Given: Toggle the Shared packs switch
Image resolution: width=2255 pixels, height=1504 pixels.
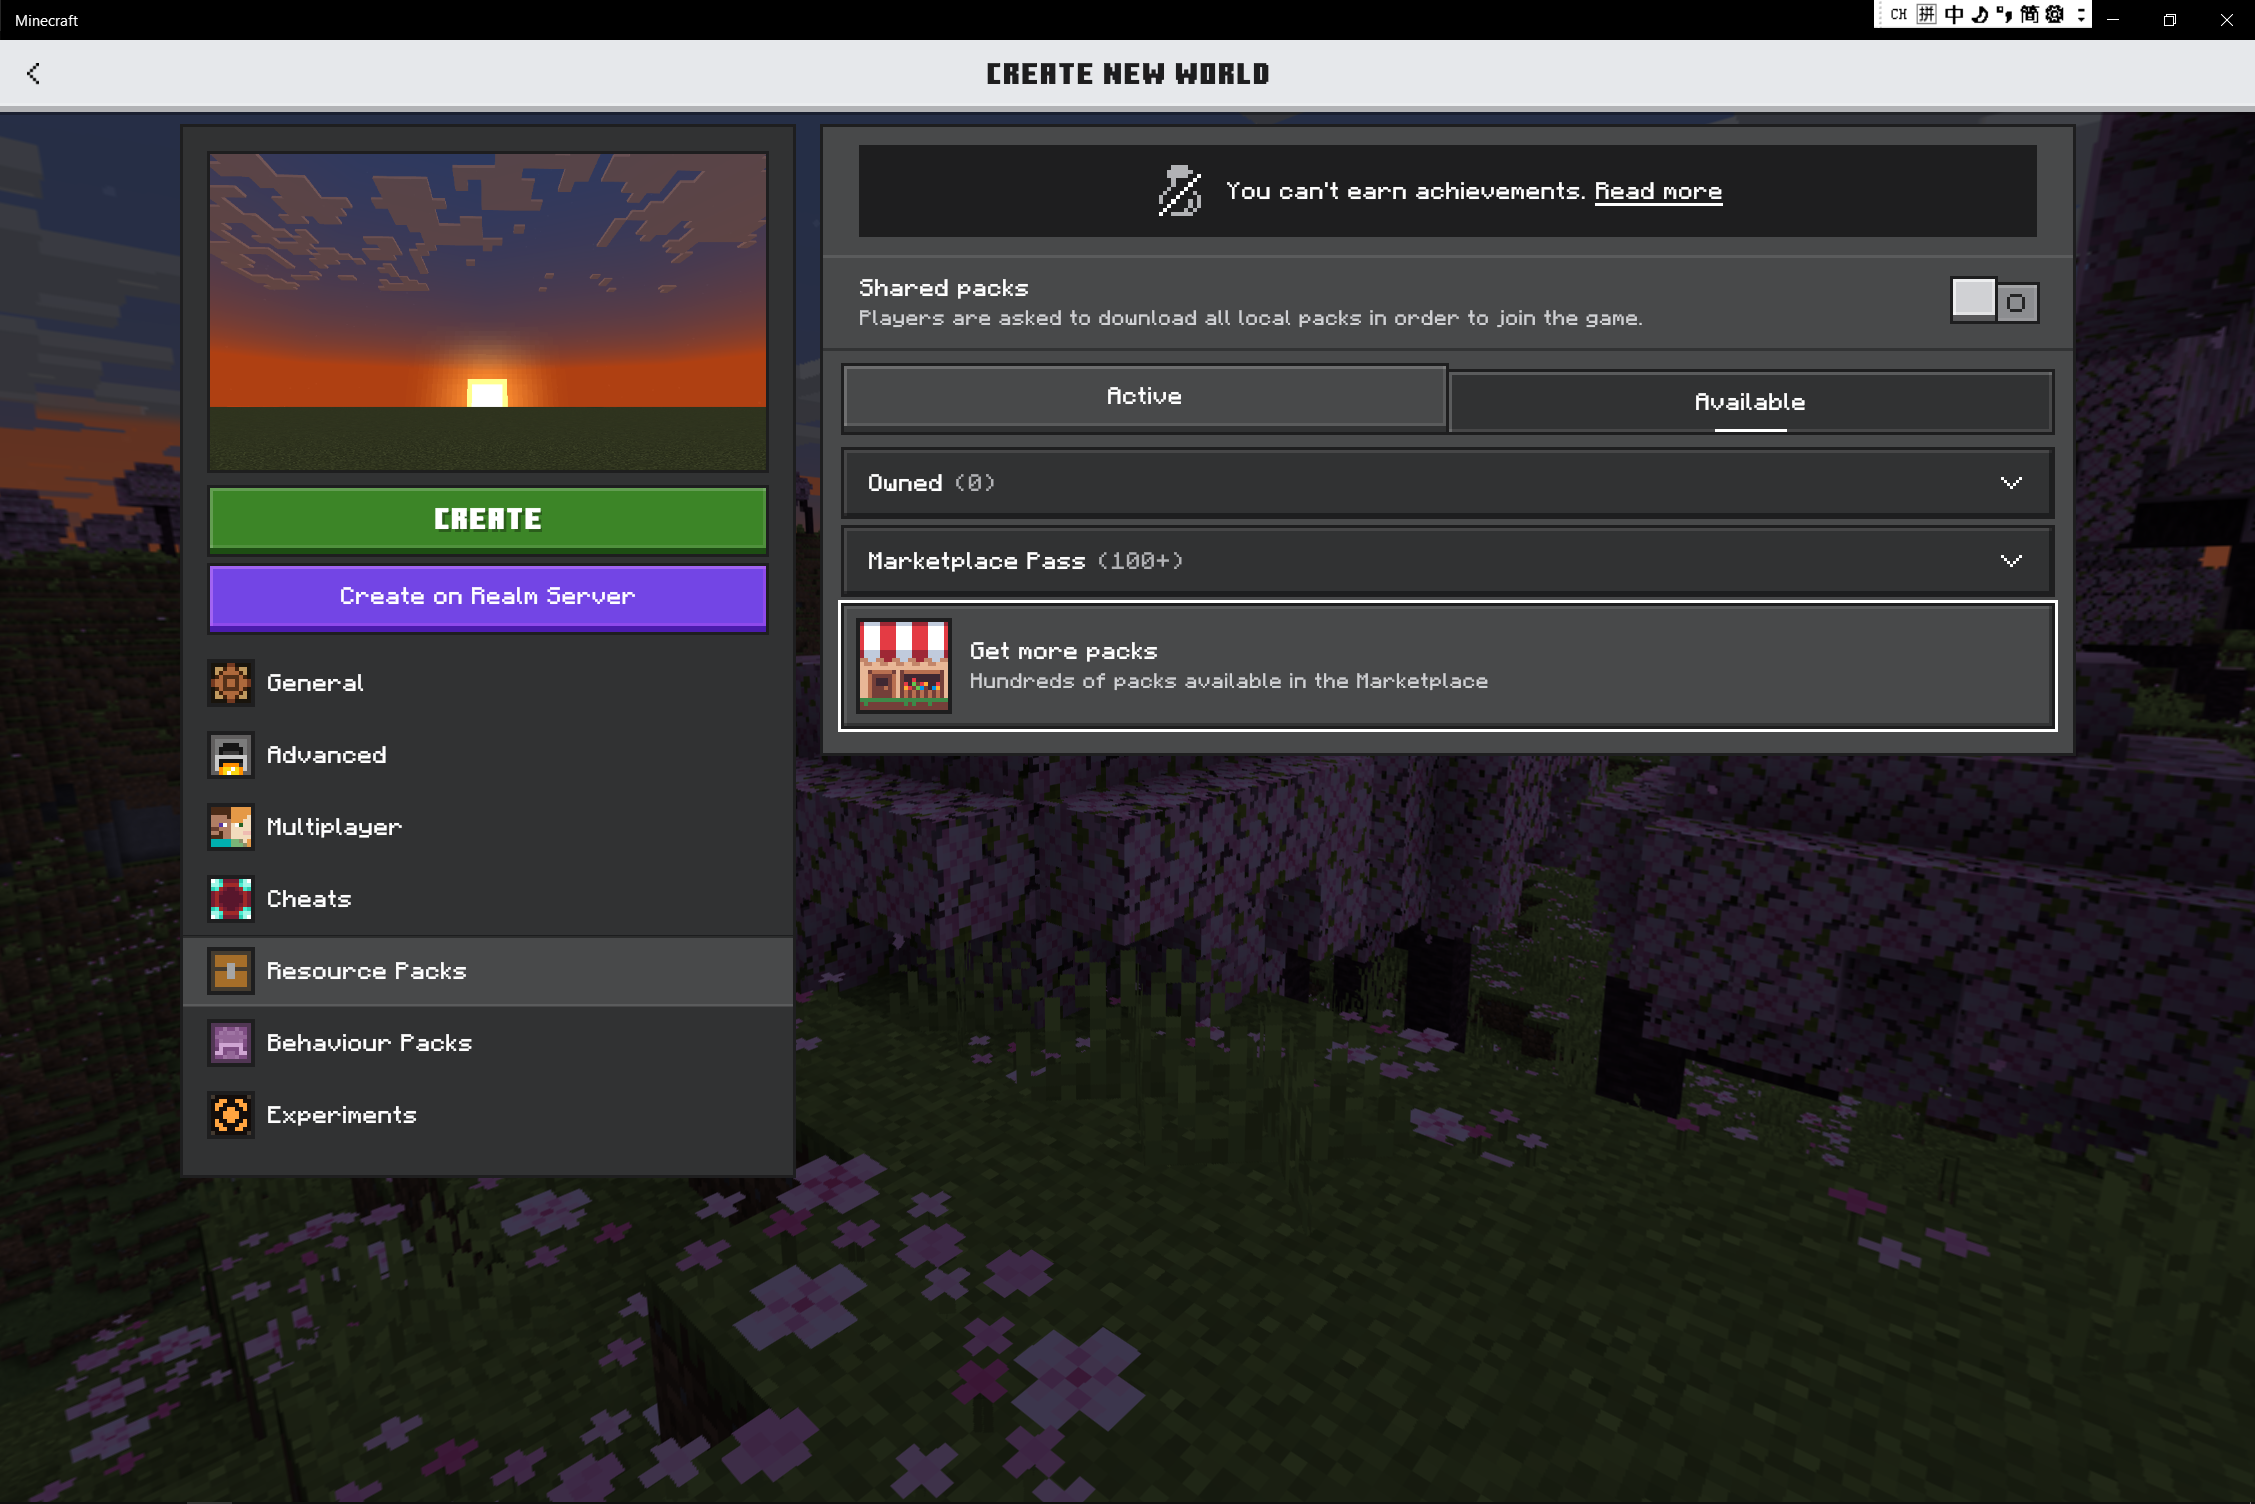Looking at the screenshot, I should coord(1993,301).
